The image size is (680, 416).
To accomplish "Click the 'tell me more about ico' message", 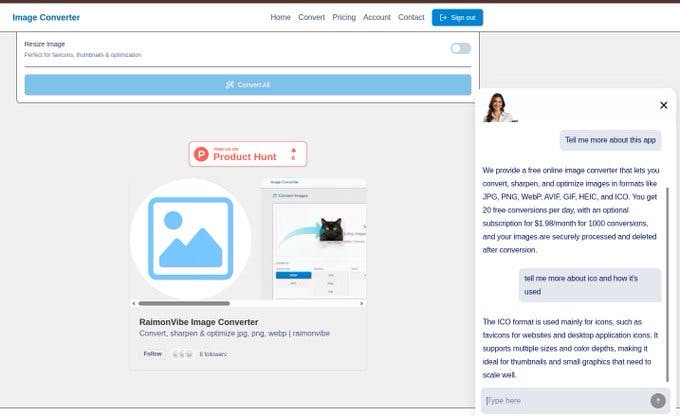I will pos(590,285).
